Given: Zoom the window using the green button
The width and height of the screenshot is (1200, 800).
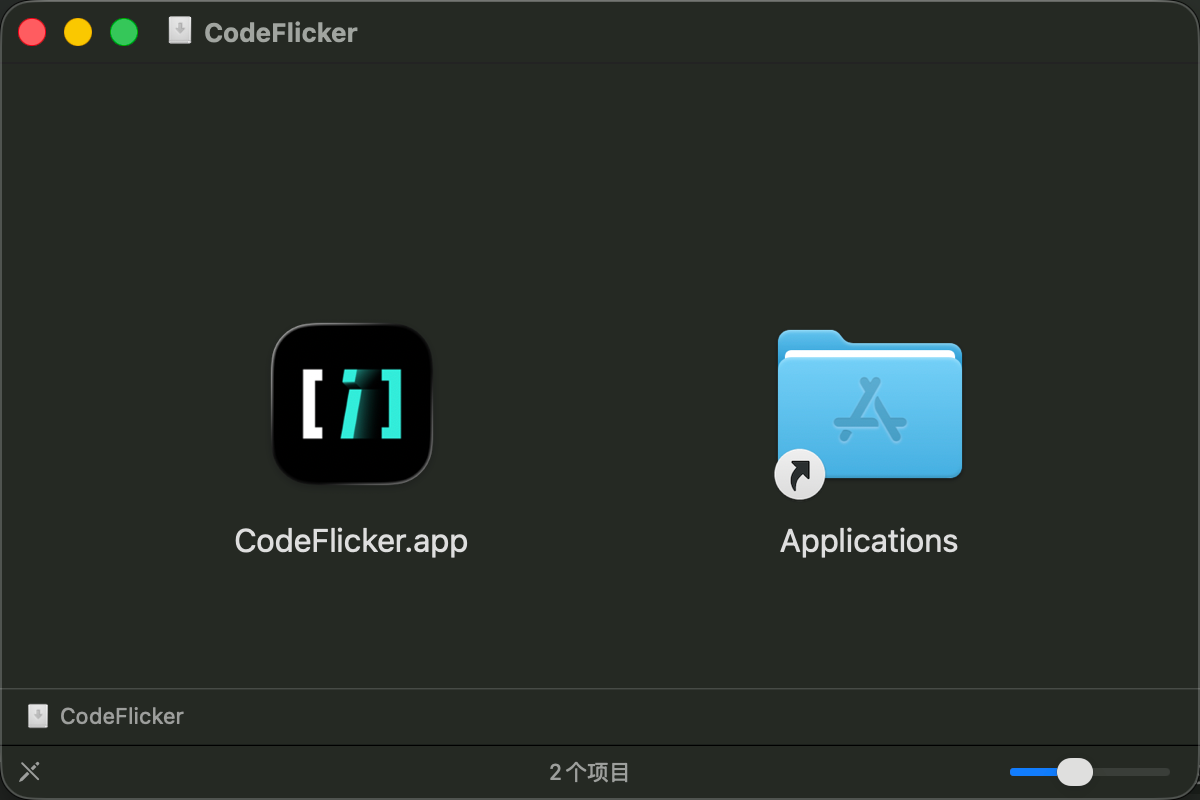Looking at the screenshot, I should click(124, 32).
